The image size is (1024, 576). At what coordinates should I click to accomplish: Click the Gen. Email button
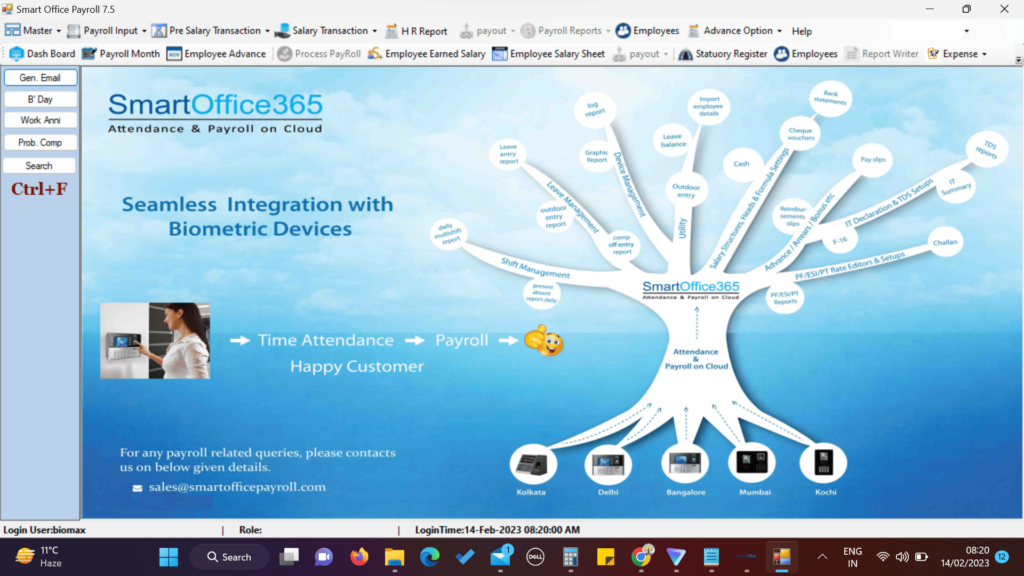tap(40, 78)
